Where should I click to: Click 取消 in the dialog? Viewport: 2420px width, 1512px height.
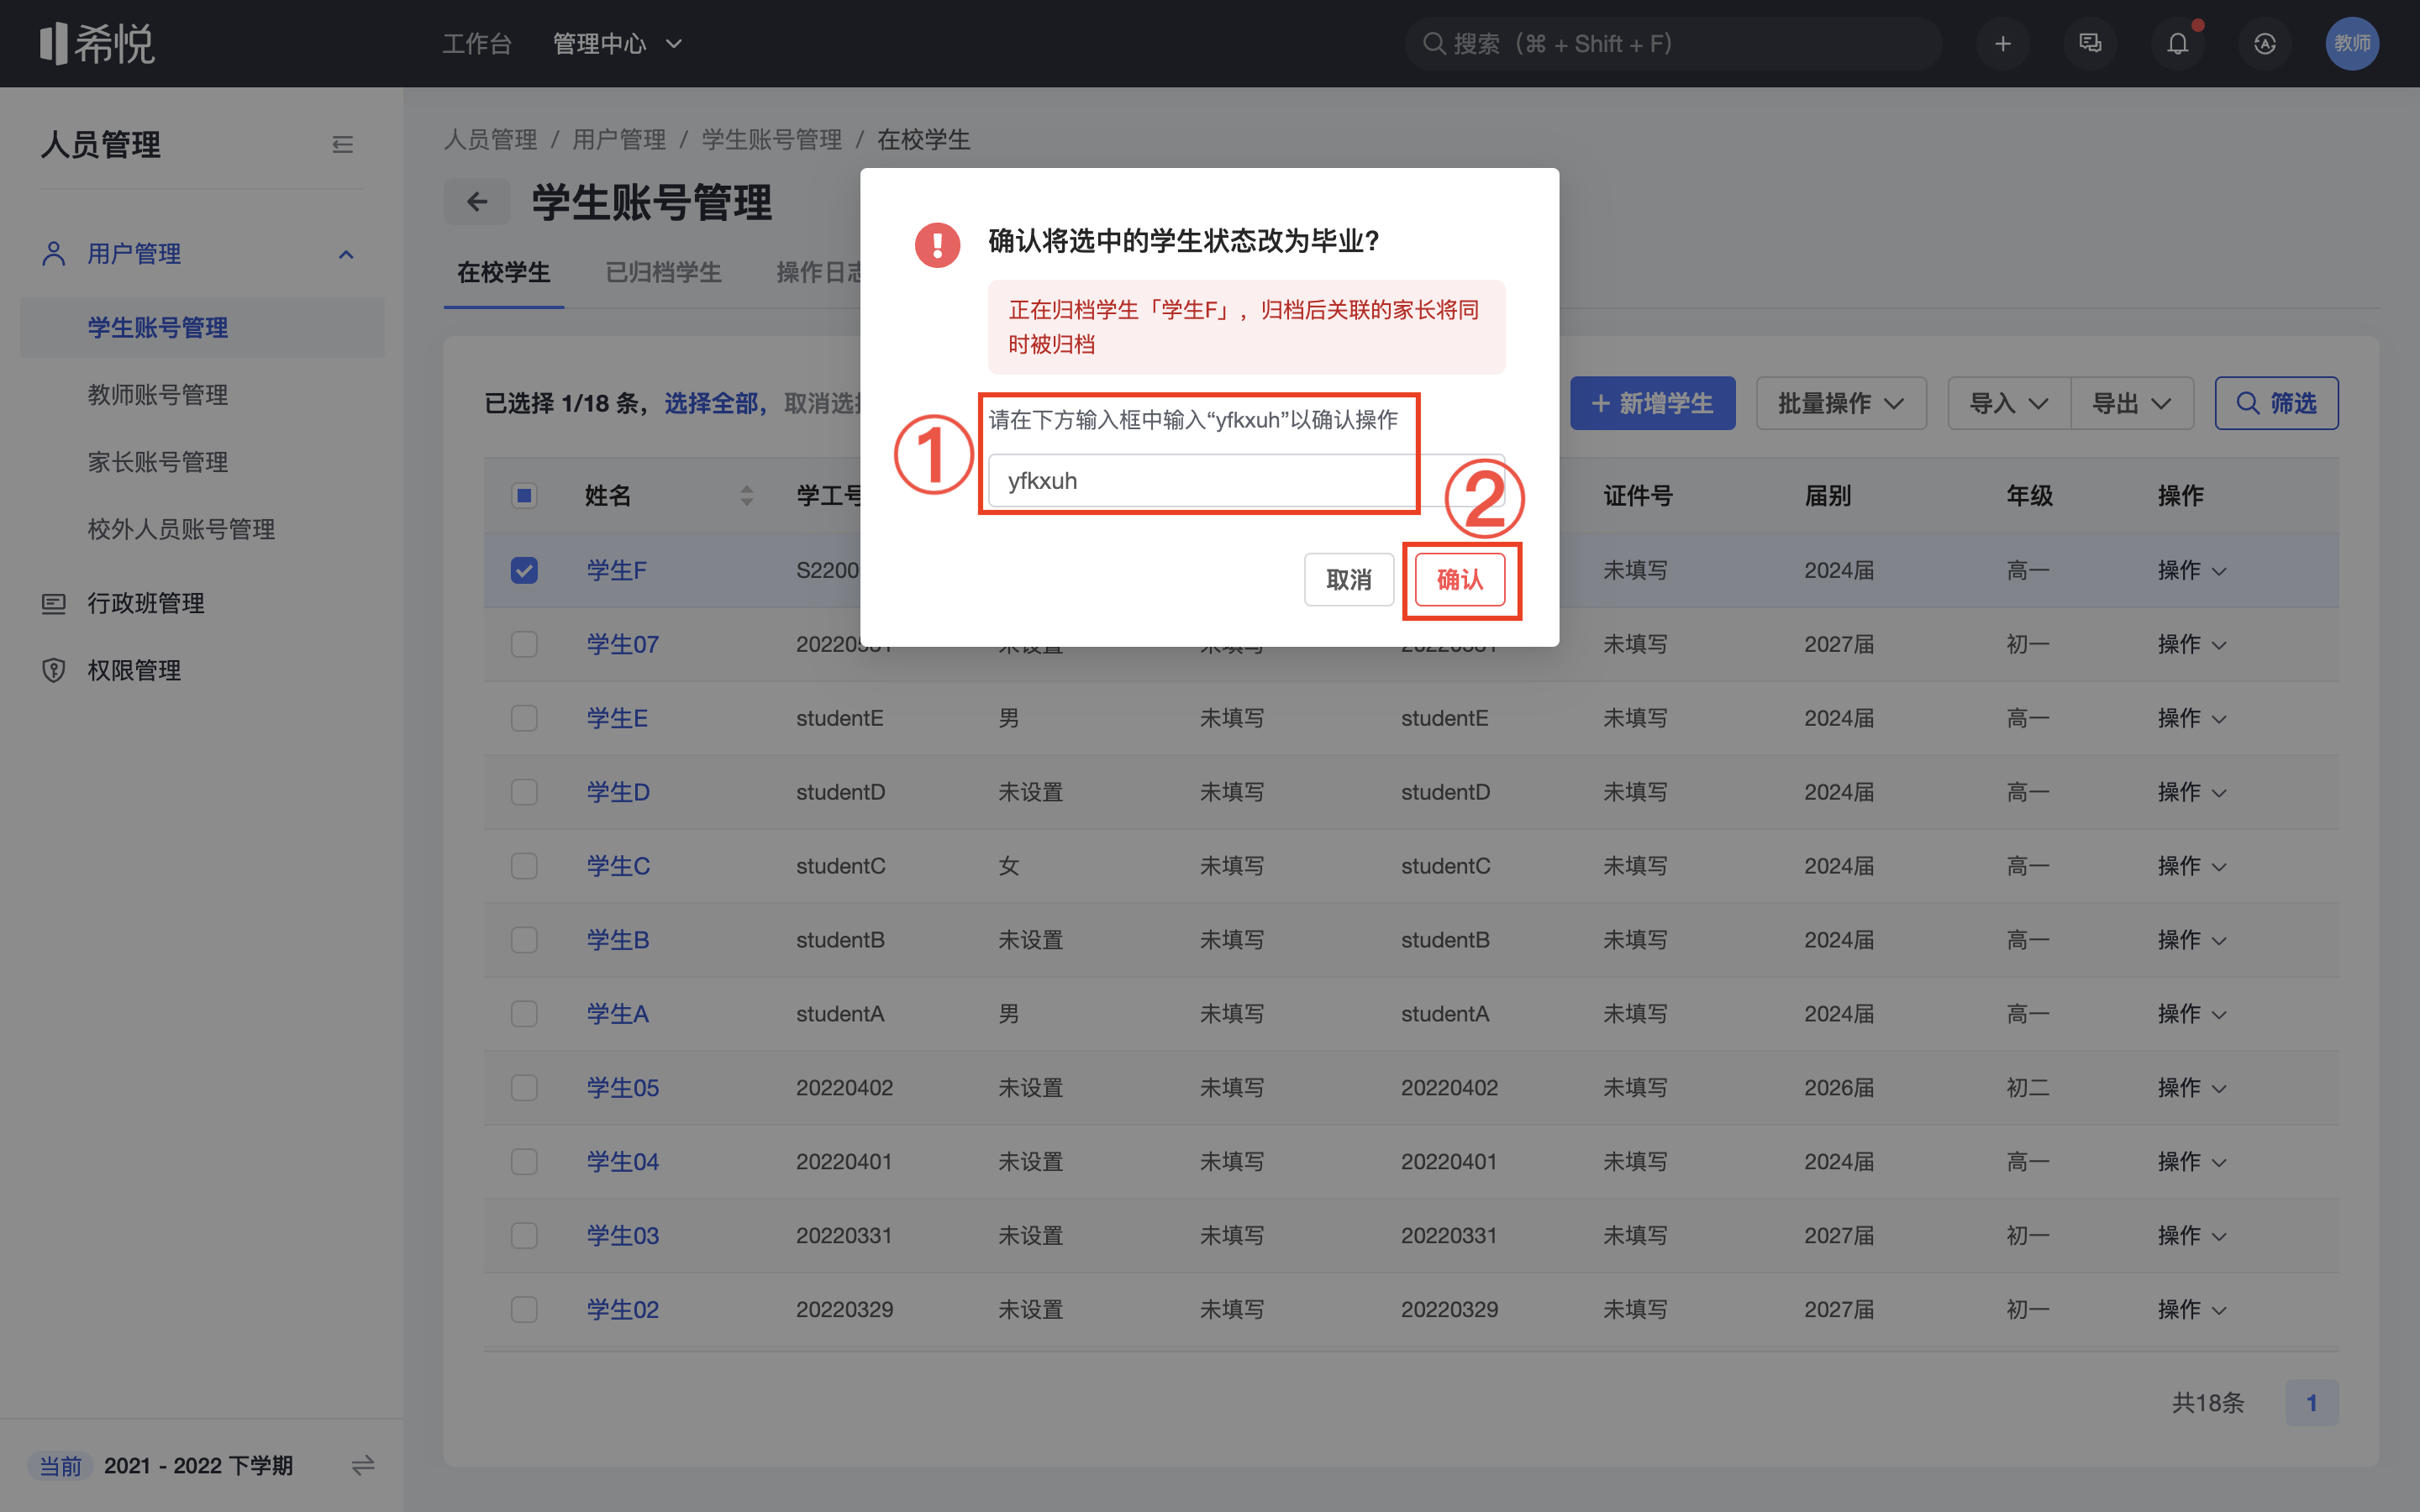[x=1349, y=580]
